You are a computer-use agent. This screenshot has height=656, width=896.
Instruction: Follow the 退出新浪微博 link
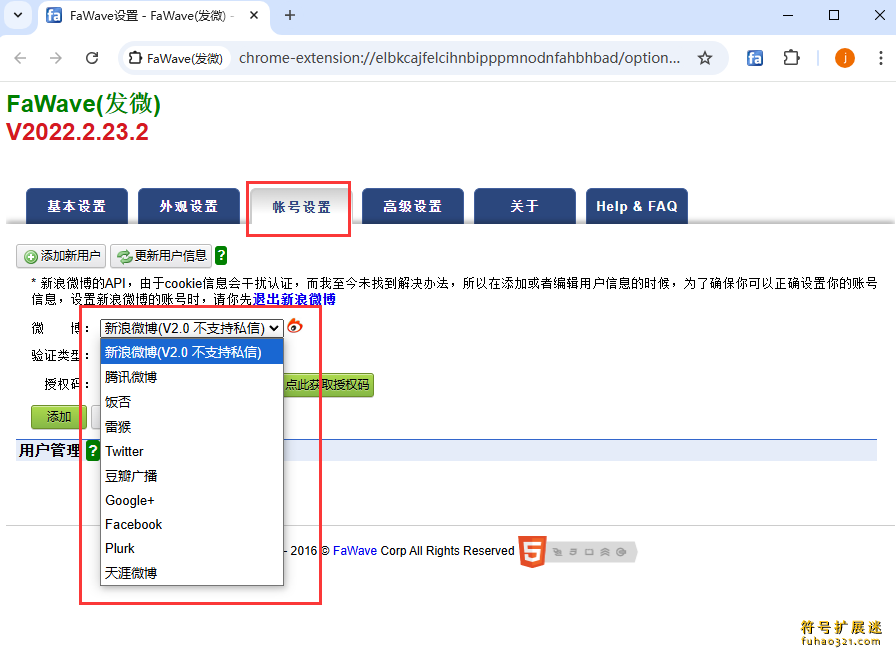(294, 299)
